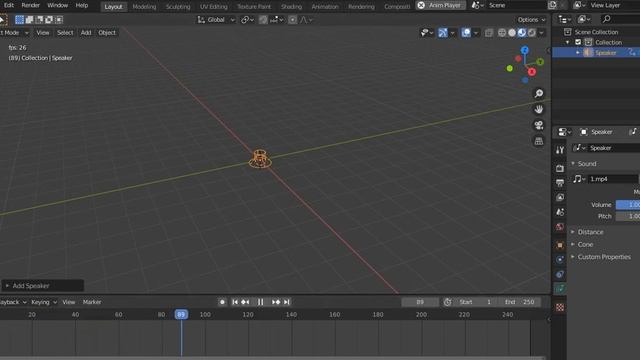Open the View Layer properties tab
Viewport: 640px width, 360px height.
[560, 198]
